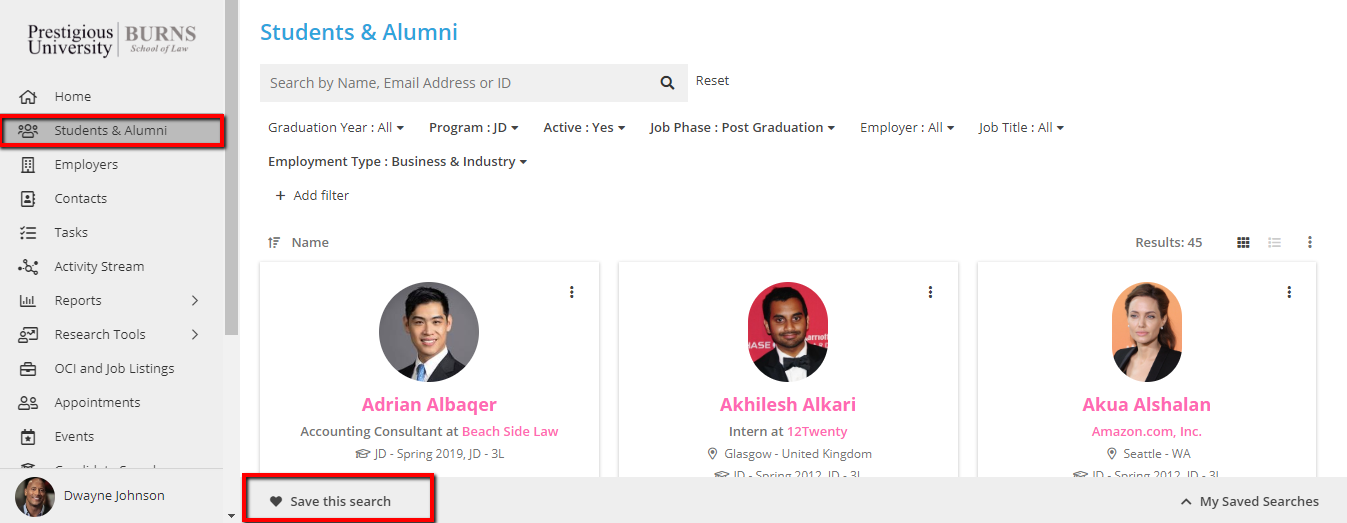Open the Beach Side Law employer link

coord(510,432)
